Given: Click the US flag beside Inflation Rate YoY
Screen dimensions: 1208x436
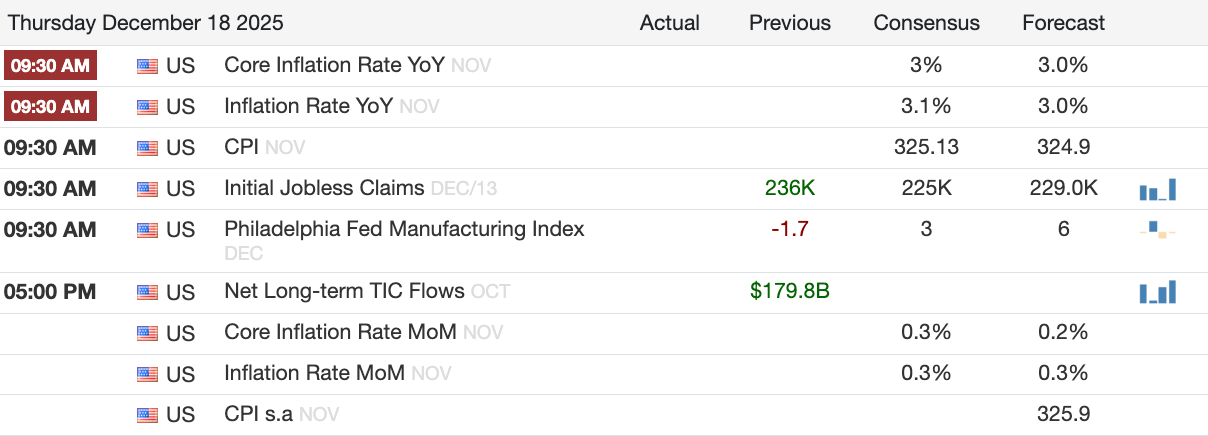Looking at the screenshot, I should [x=148, y=106].
